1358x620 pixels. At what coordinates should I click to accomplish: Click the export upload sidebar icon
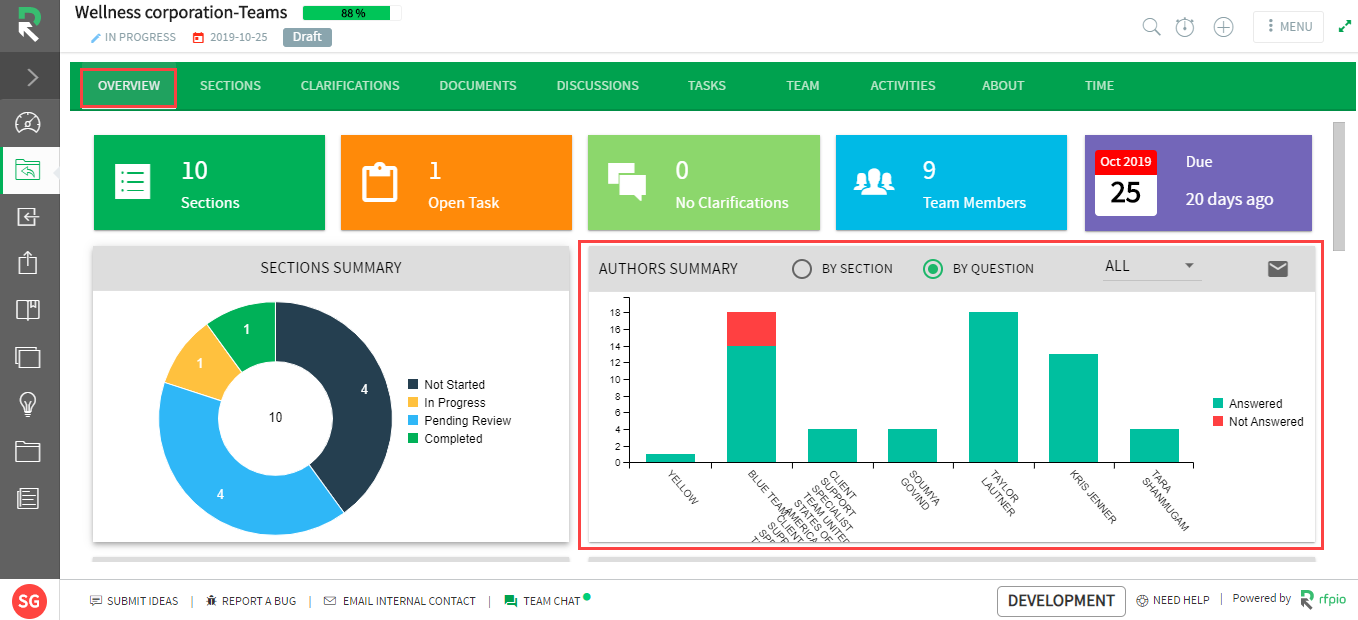click(28, 263)
